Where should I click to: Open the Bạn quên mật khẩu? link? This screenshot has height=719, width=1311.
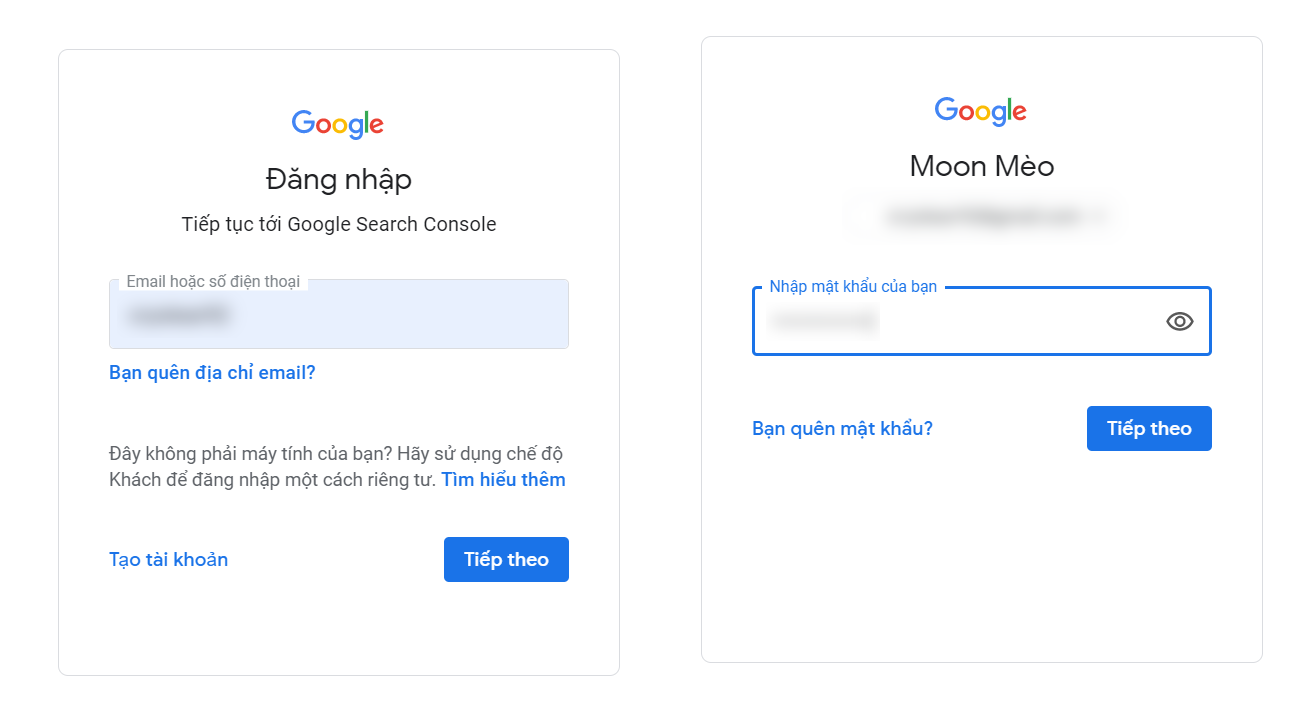coord(842,429)
